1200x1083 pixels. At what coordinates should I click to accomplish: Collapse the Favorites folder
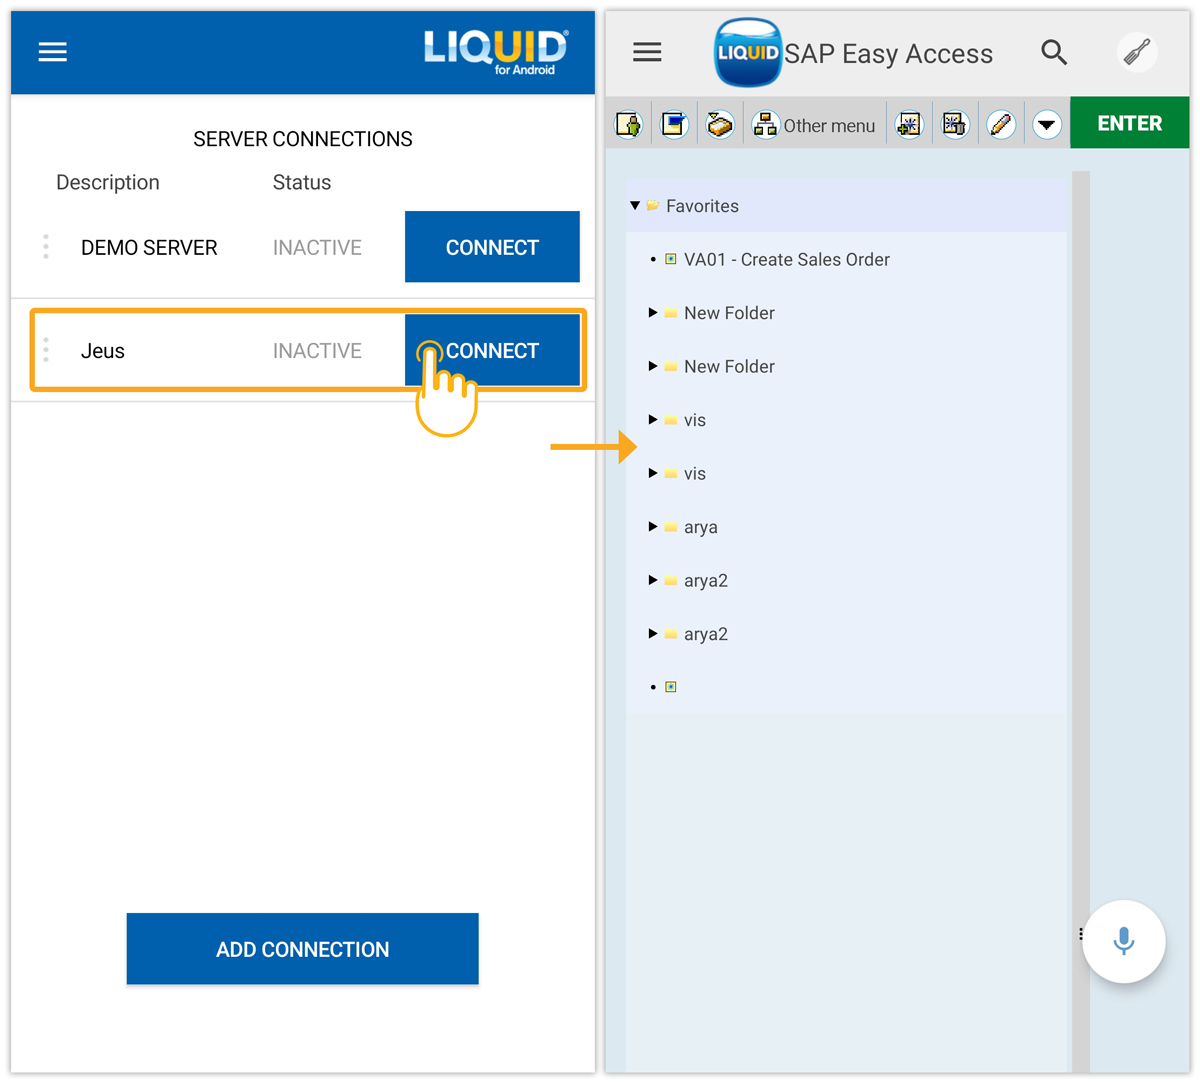(x=635, y=206)
